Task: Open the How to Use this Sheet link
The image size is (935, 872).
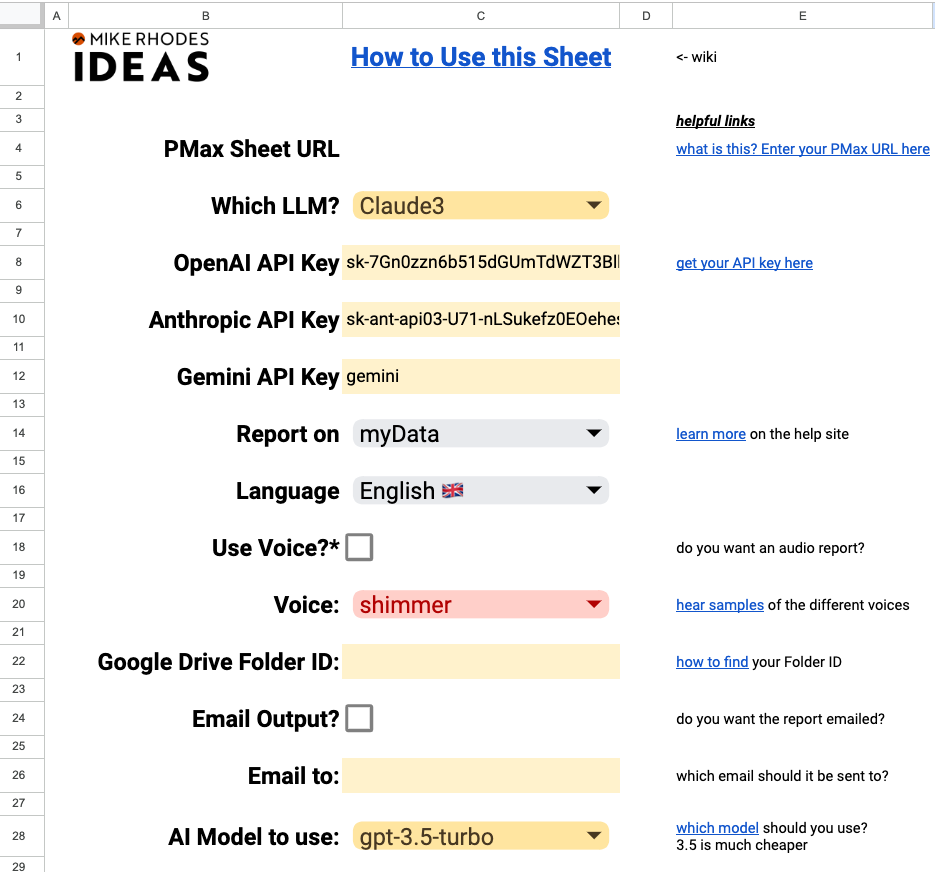Action: [480, 57]
